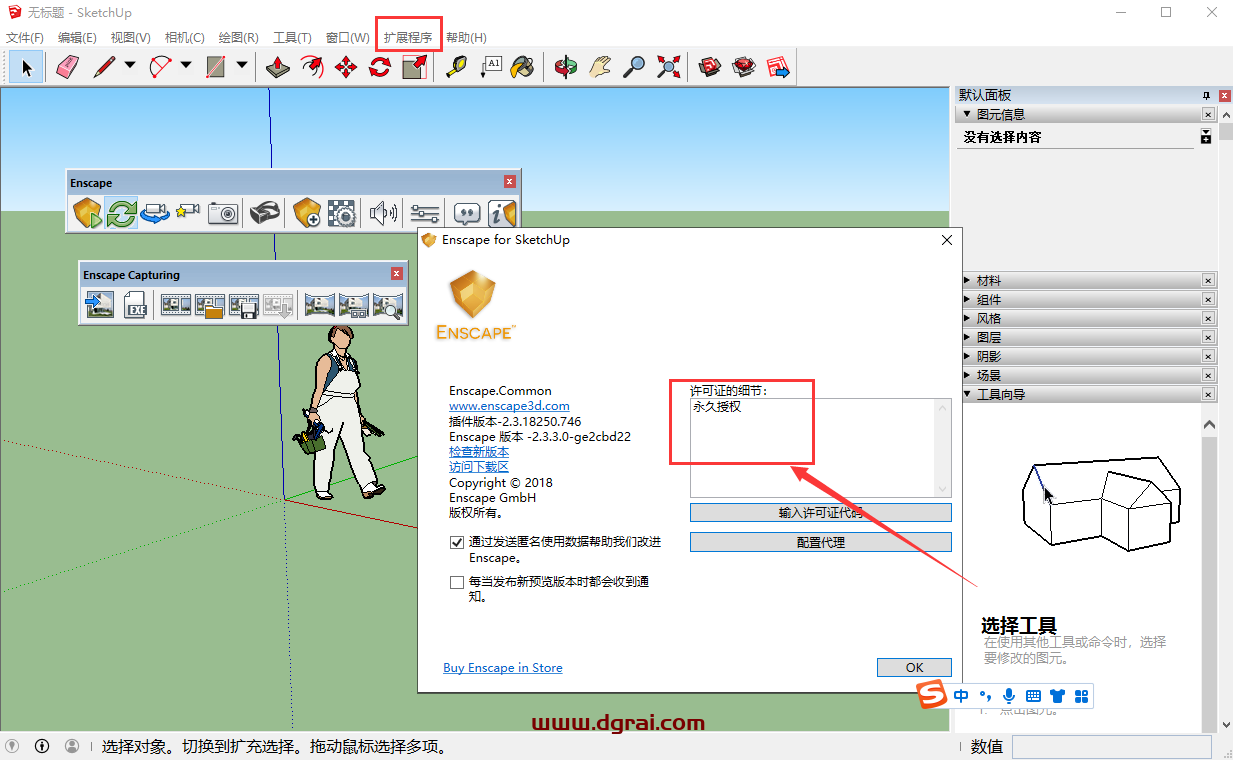The height and width of the screenshot is (760, 1233).
Task: Select the Scale tool
Action: pyautogui.click(x=414, y=67)
